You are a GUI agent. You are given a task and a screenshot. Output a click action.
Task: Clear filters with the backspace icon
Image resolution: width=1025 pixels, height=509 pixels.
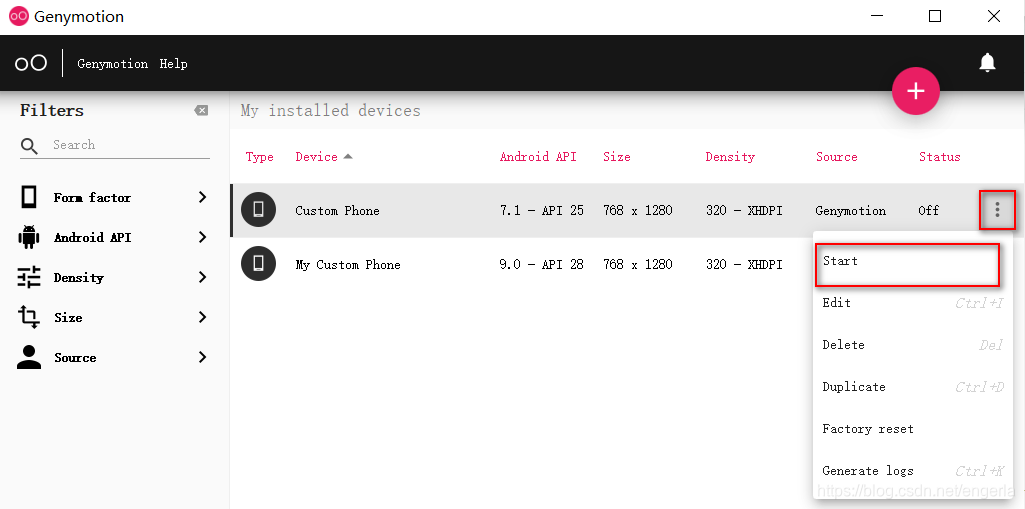click(x=201, y=110)
